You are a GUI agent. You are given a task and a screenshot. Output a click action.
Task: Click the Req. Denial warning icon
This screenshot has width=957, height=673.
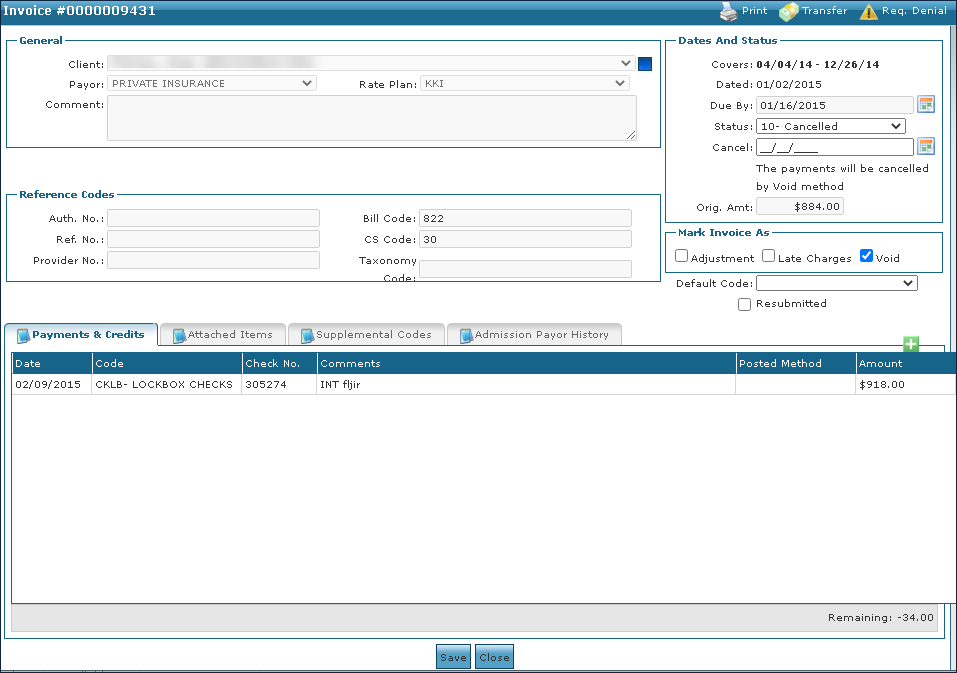(x=869, y=11)
